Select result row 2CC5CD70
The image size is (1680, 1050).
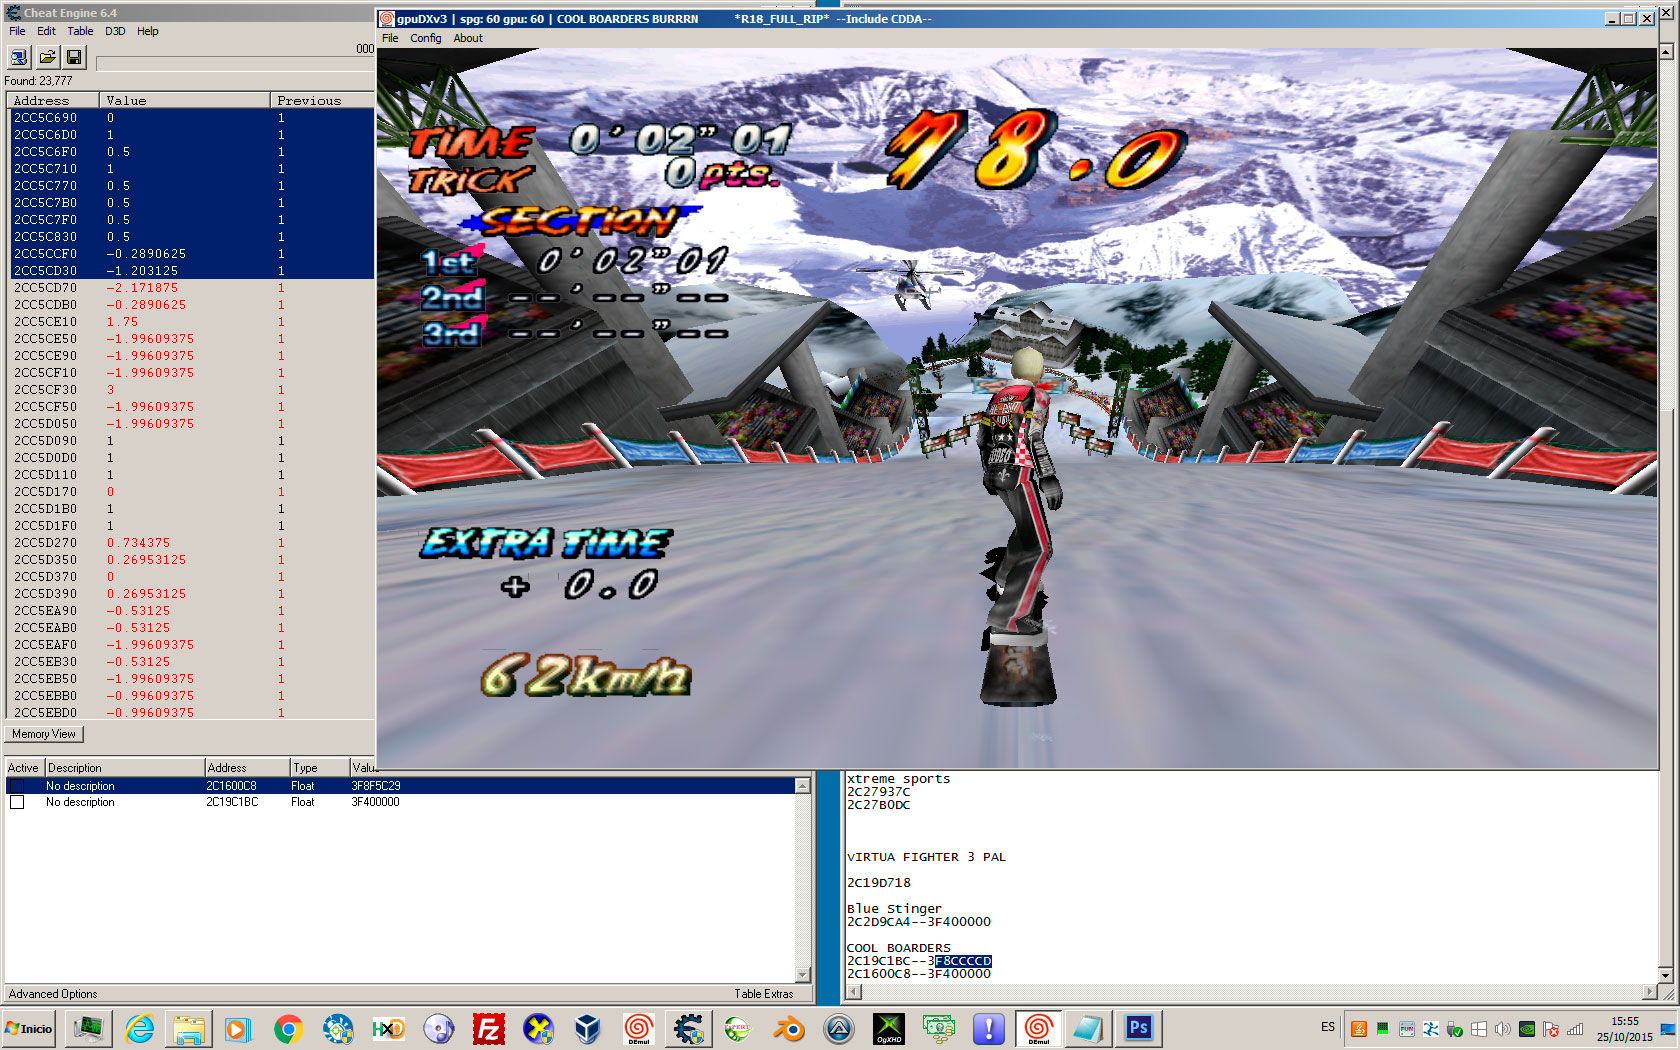191,288
